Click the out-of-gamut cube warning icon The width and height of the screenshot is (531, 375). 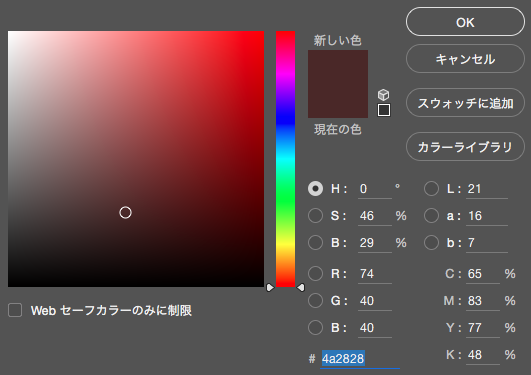tap(383, 95)
